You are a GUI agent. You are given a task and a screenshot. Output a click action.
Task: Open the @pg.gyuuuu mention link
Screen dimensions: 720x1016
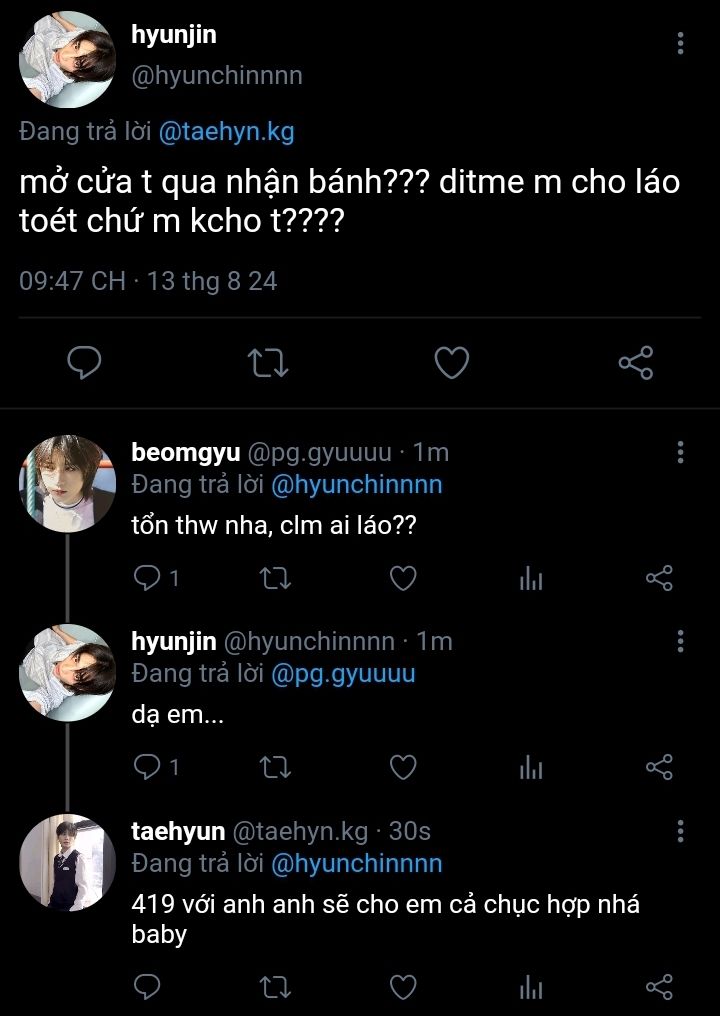coord(342,674)
